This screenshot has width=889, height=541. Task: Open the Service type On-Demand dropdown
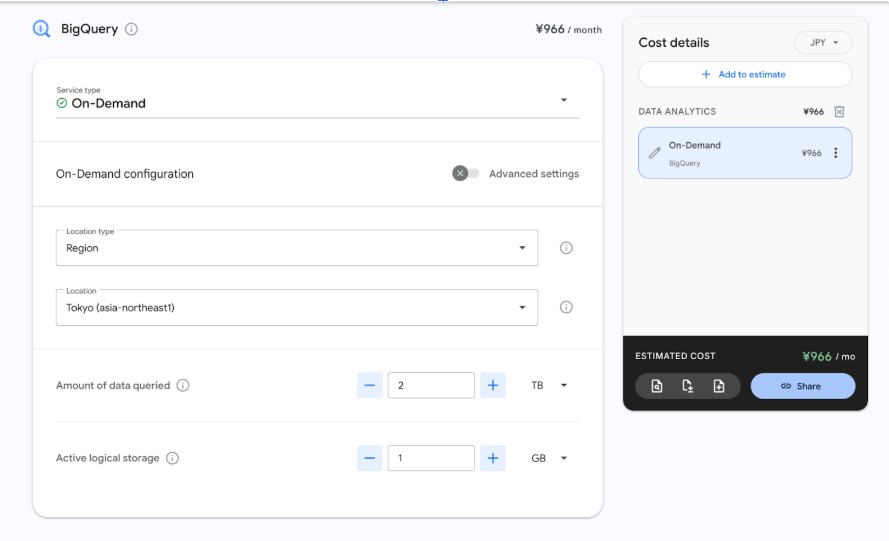(x=317, y=102)
